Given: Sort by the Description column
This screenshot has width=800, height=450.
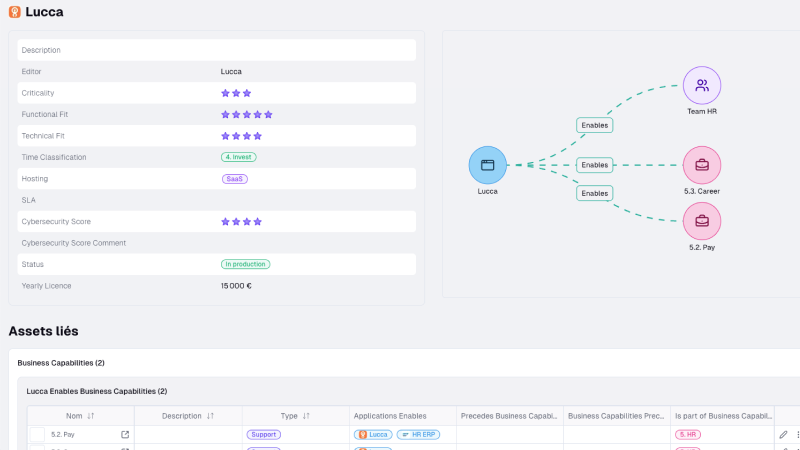Looking at the screenshot, I should 210,416.
